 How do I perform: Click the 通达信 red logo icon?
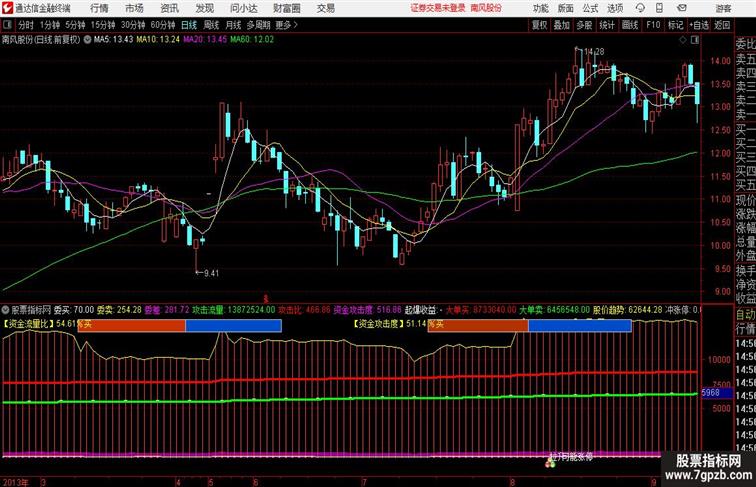7,8
